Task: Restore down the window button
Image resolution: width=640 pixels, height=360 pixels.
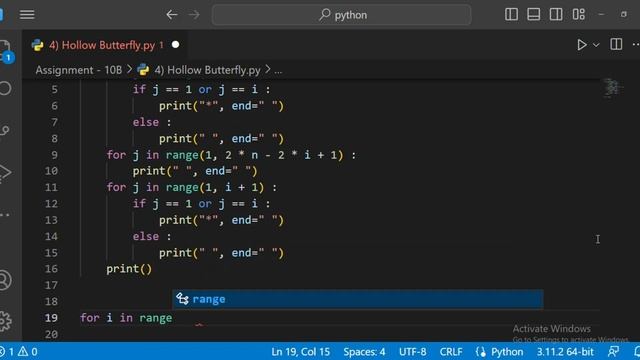Action: pos(624,14)
